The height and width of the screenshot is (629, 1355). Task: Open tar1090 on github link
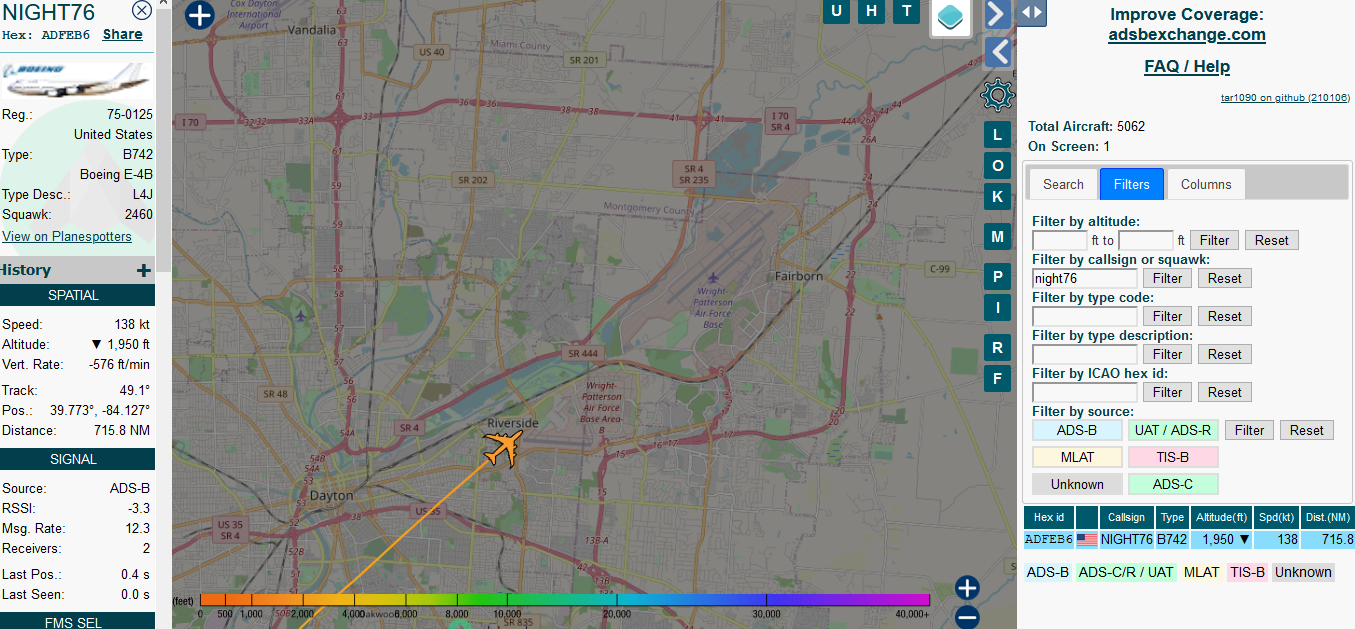coord(1285,98)
